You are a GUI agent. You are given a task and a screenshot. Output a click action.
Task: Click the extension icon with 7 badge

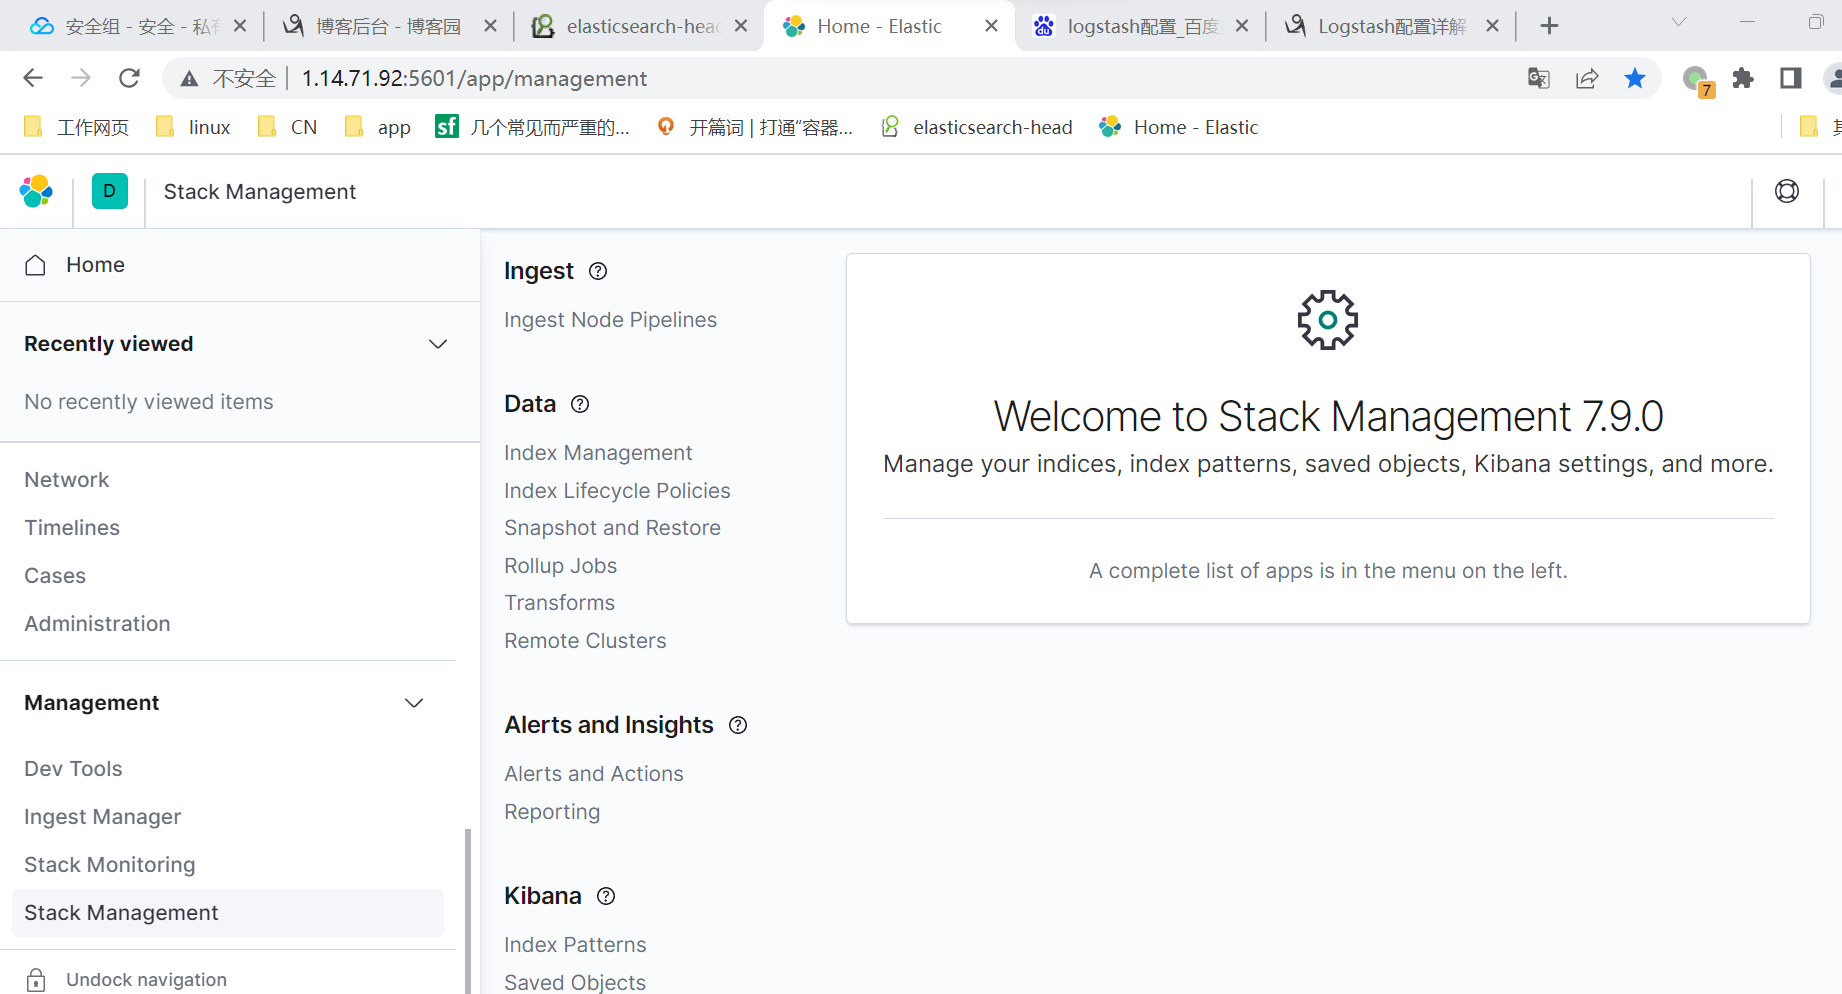[x=1697, y=80]
